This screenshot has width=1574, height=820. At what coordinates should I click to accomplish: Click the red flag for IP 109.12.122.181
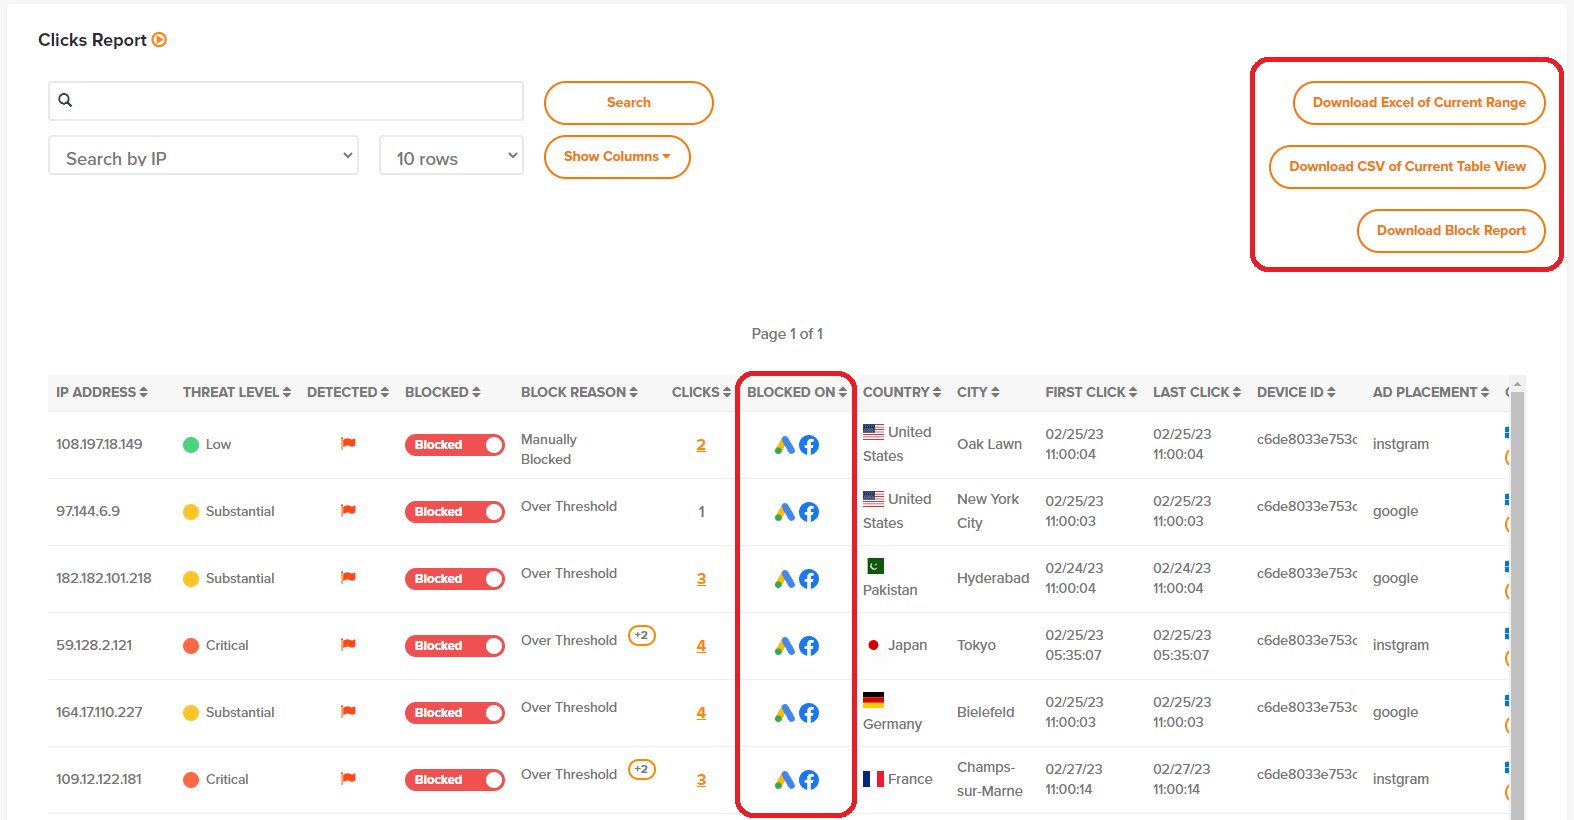[x=348, y=779]
